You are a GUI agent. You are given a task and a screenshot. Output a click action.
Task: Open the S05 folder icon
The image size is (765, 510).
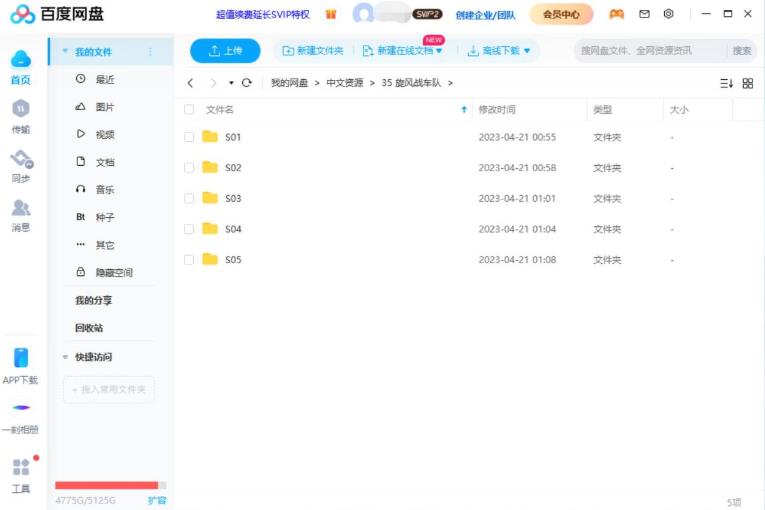tap(210, 259)
